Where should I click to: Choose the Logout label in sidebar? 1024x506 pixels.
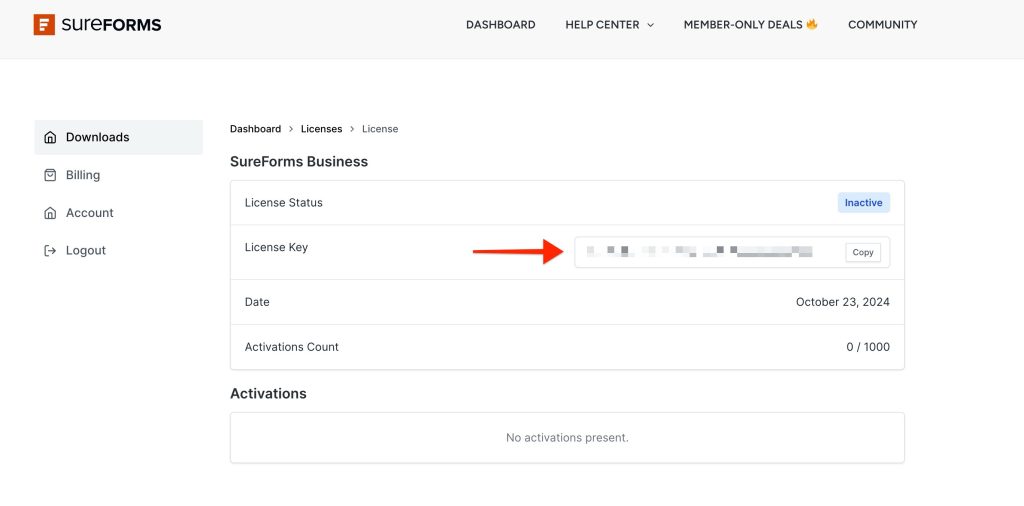[86, 251]
